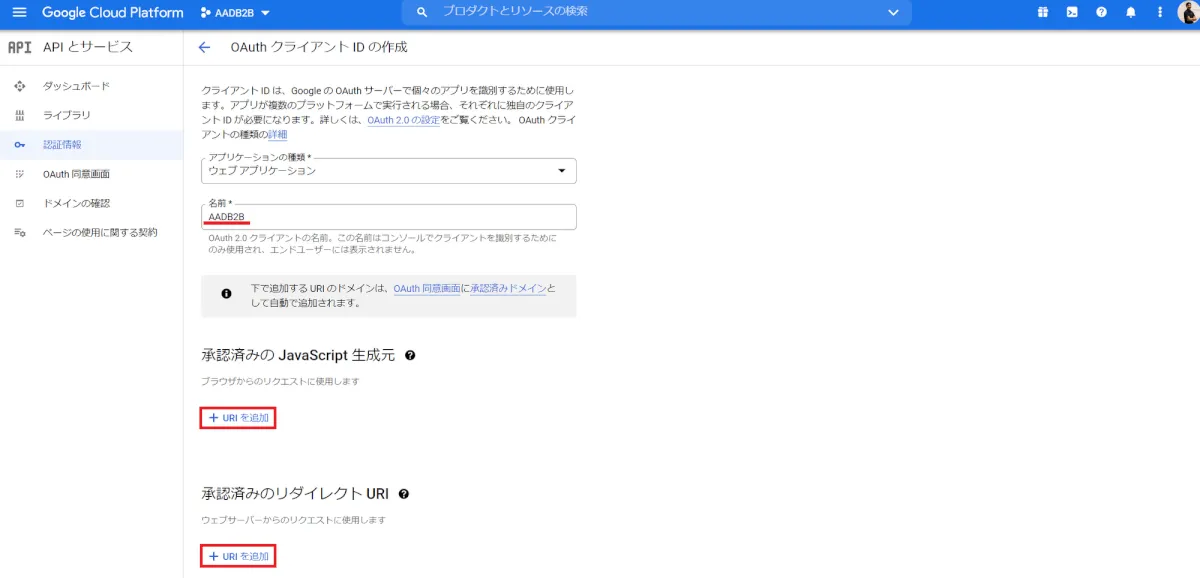
Task: Go back with the left arrow
Action: 205,47
